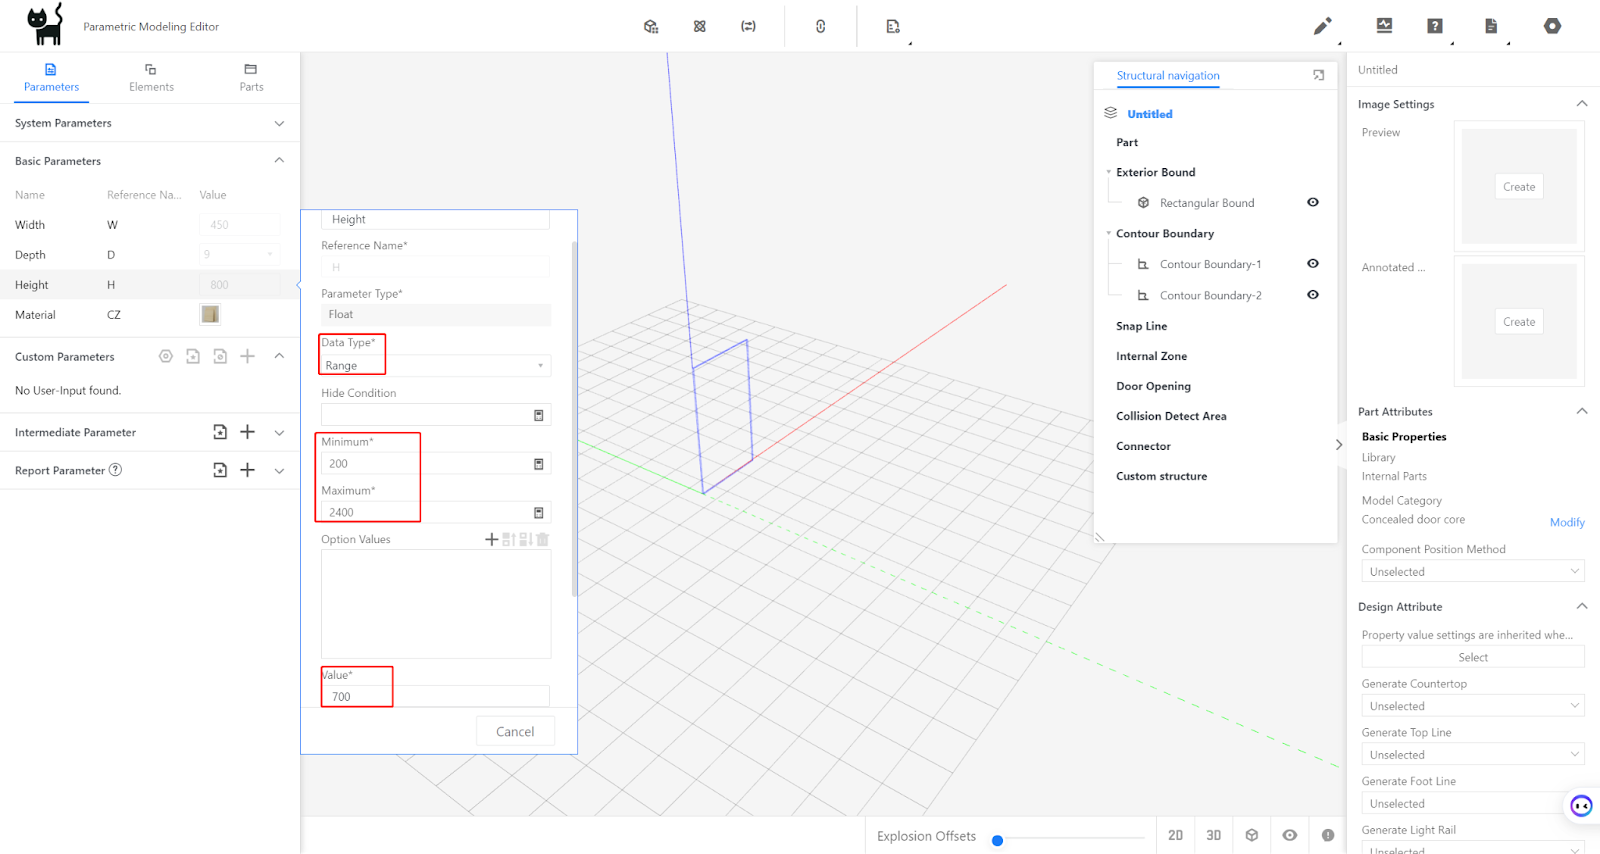Click the calculator icon beside the Minimum field
This screenshot has height=854, width=1600.
(x=539, y=464)
